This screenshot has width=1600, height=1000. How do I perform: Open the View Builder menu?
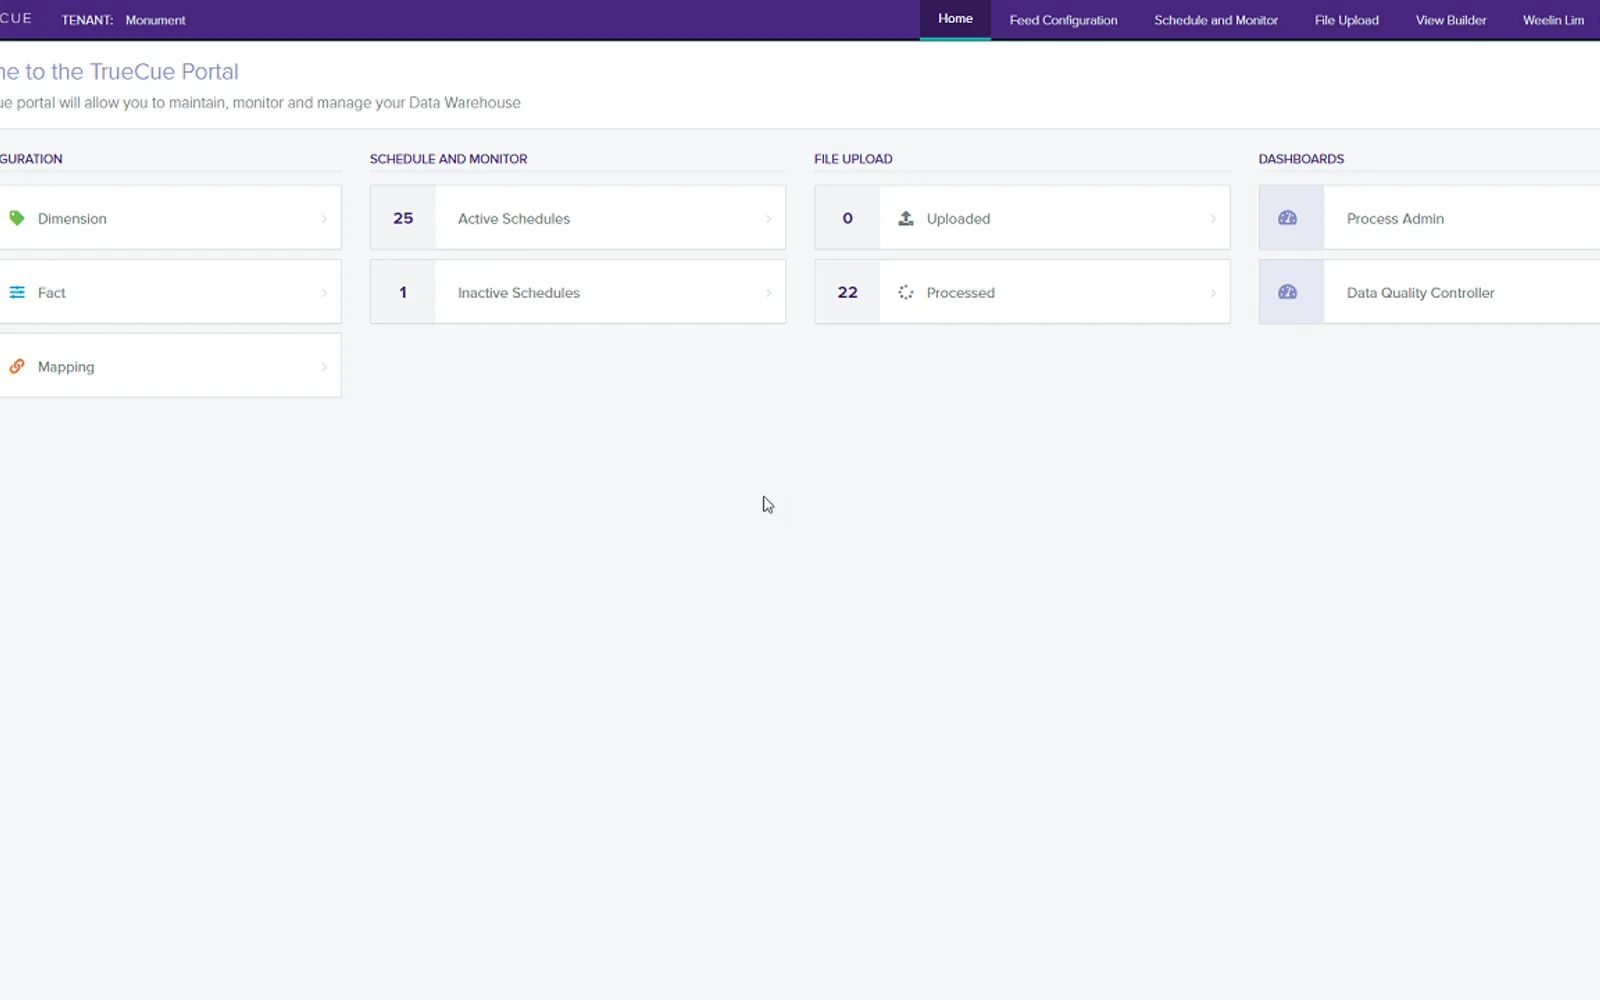click(1451, 20)
